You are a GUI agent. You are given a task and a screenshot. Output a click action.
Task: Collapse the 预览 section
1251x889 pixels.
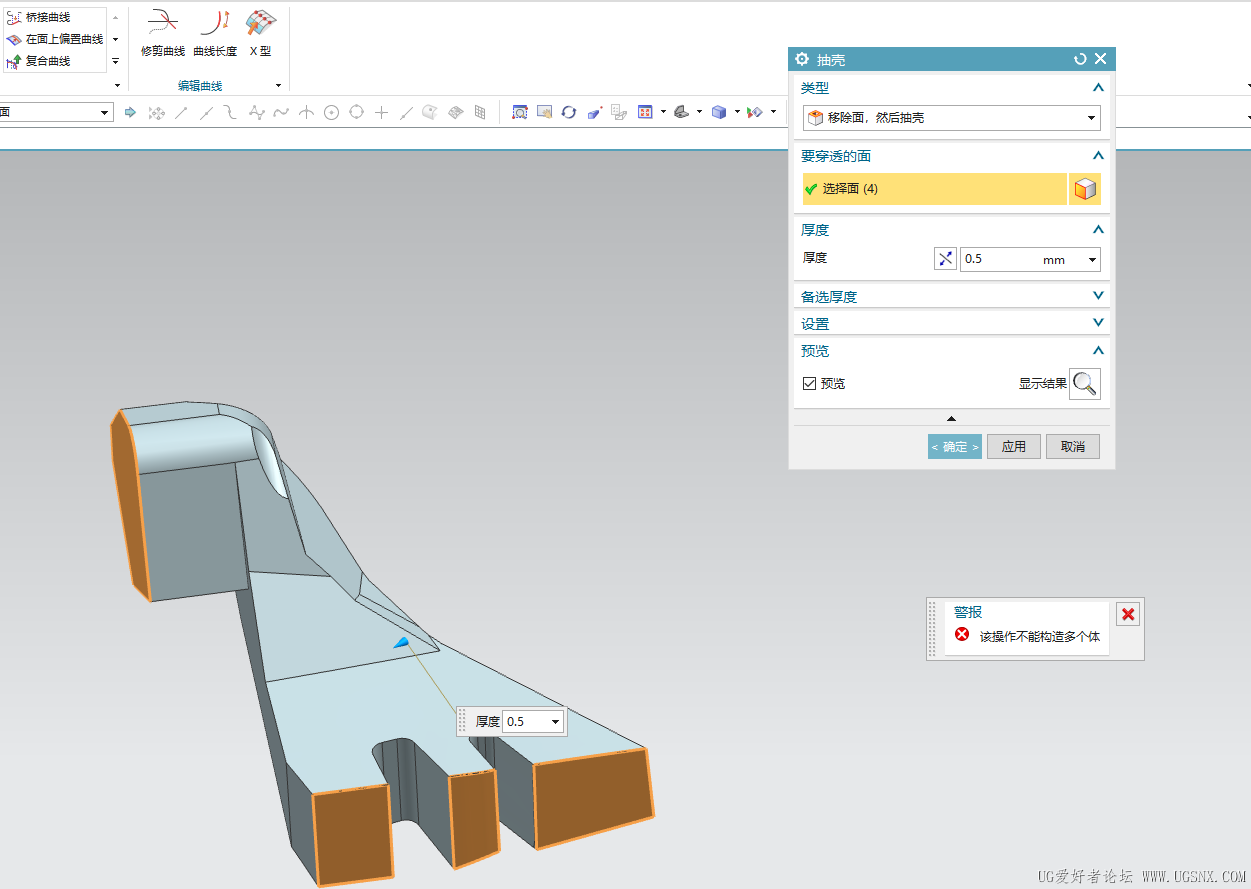[1098, 351]
